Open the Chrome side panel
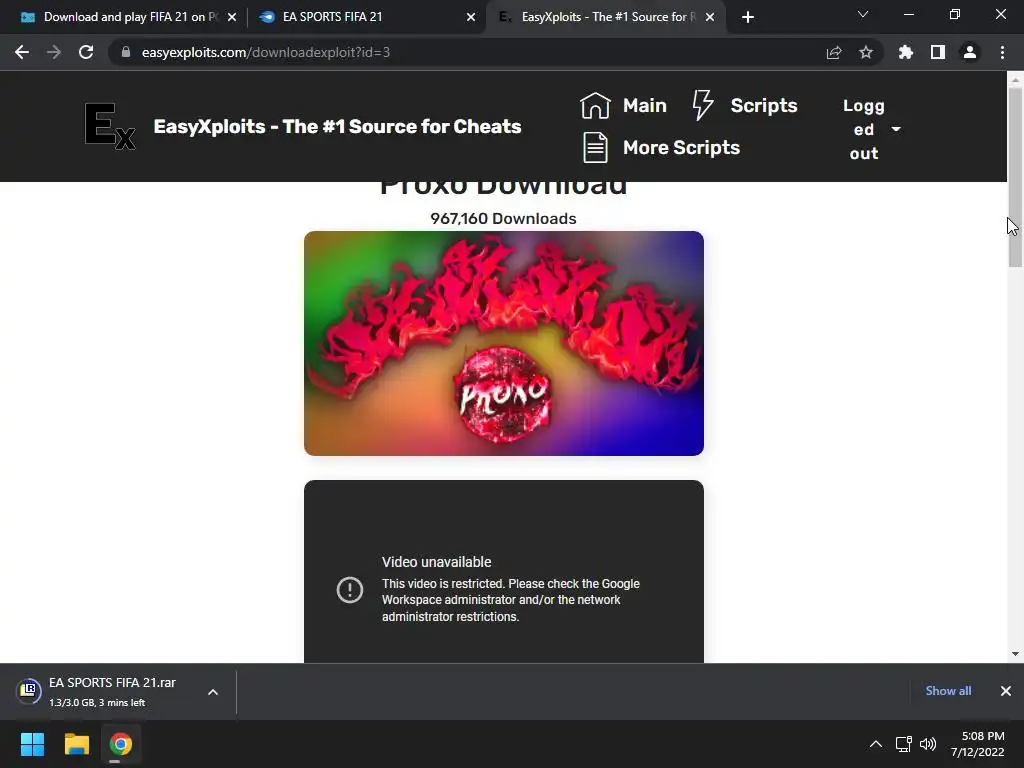The image size is (1024, 768). point(938,52)
